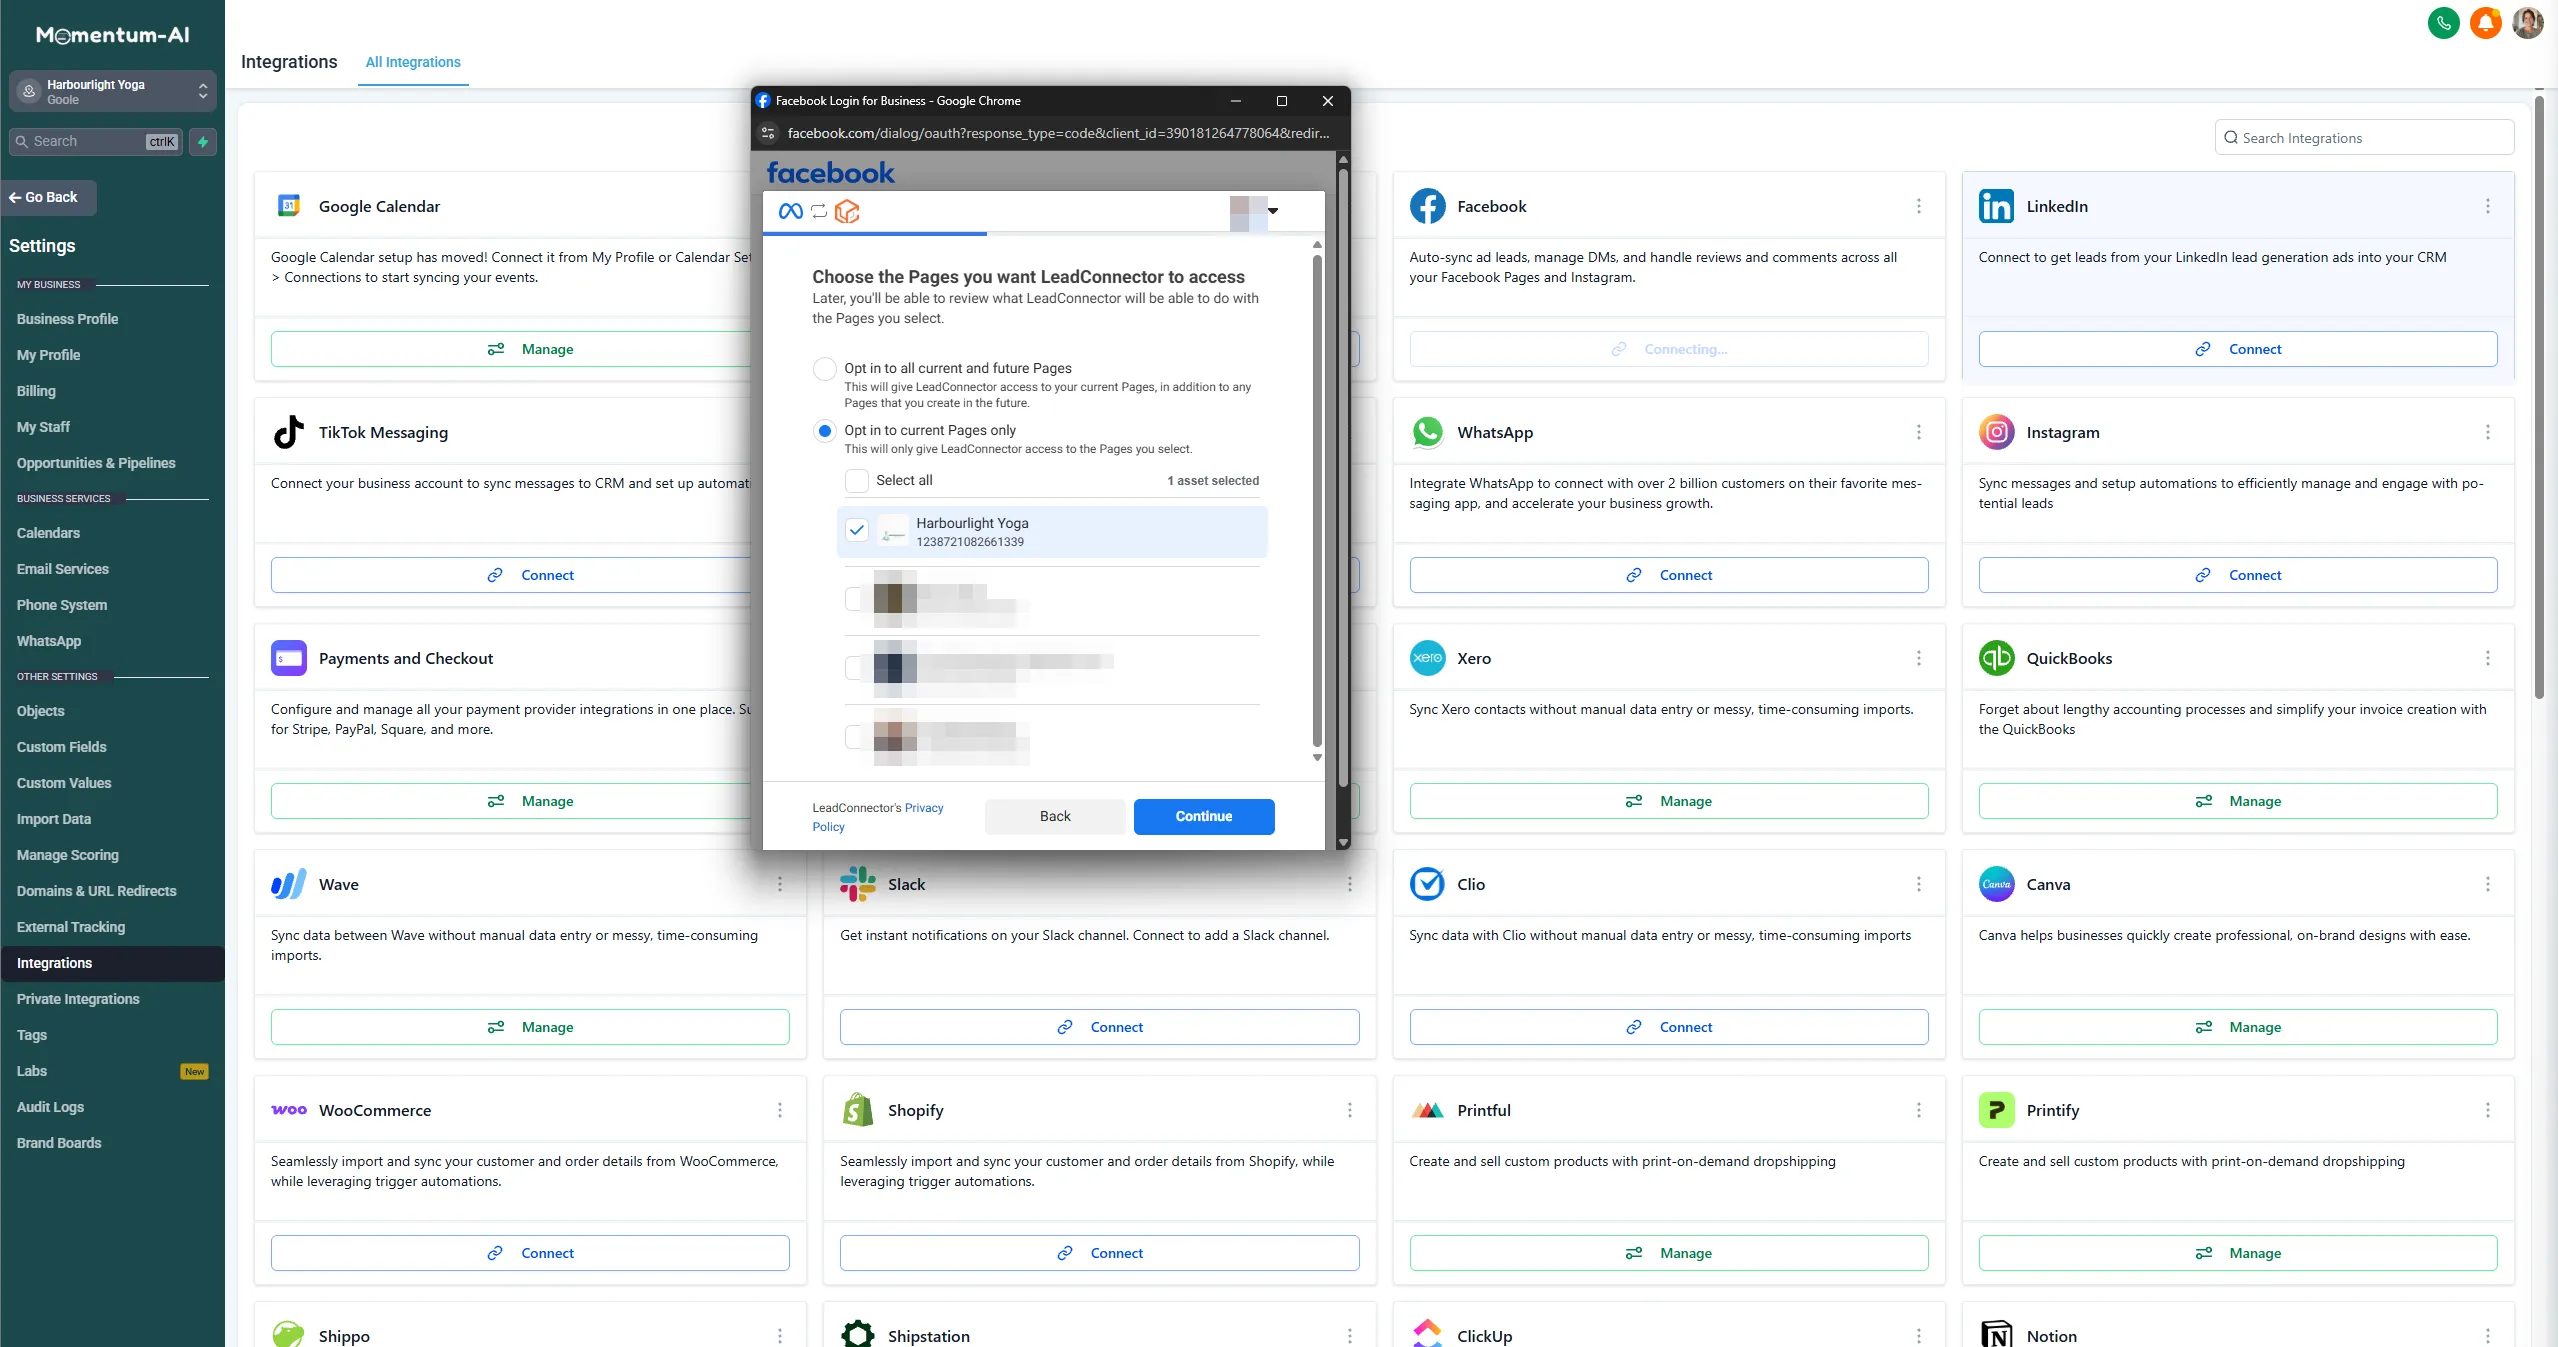The image size is (2558, 1347).
Task: Open the Shopify card three-dot menu
Action: [x=1349, y=1110]
